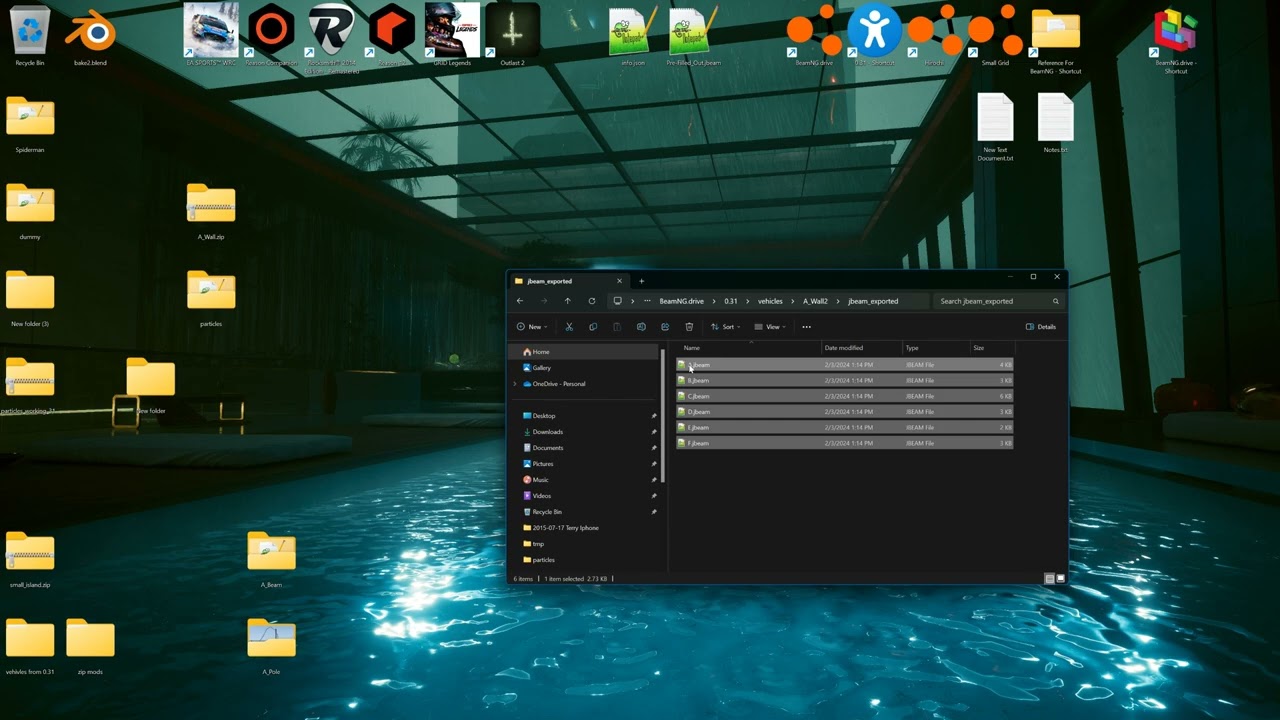Select the bake2.blend desktop file
1280x720 pixels.
(90, 35)
